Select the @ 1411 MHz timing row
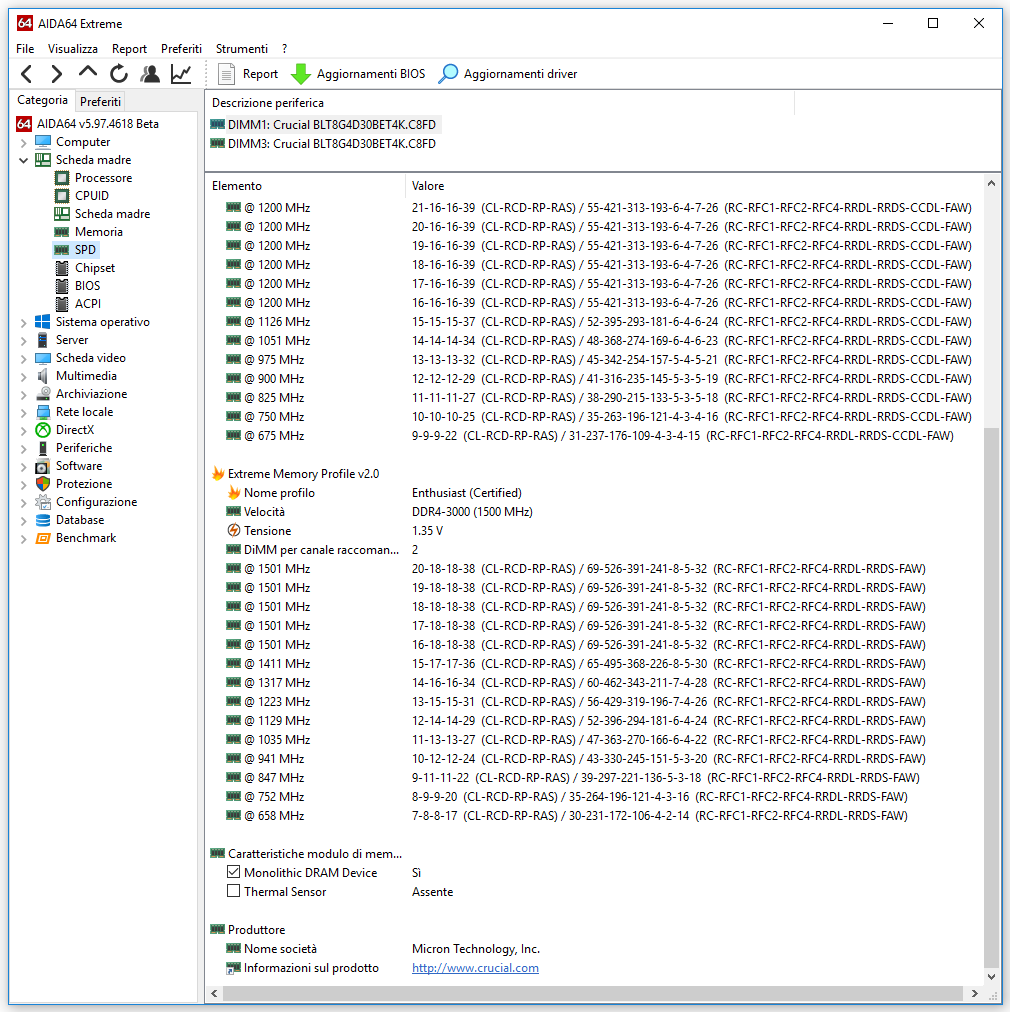This screenshot has width=1010, height=1012. click(575, 663)
